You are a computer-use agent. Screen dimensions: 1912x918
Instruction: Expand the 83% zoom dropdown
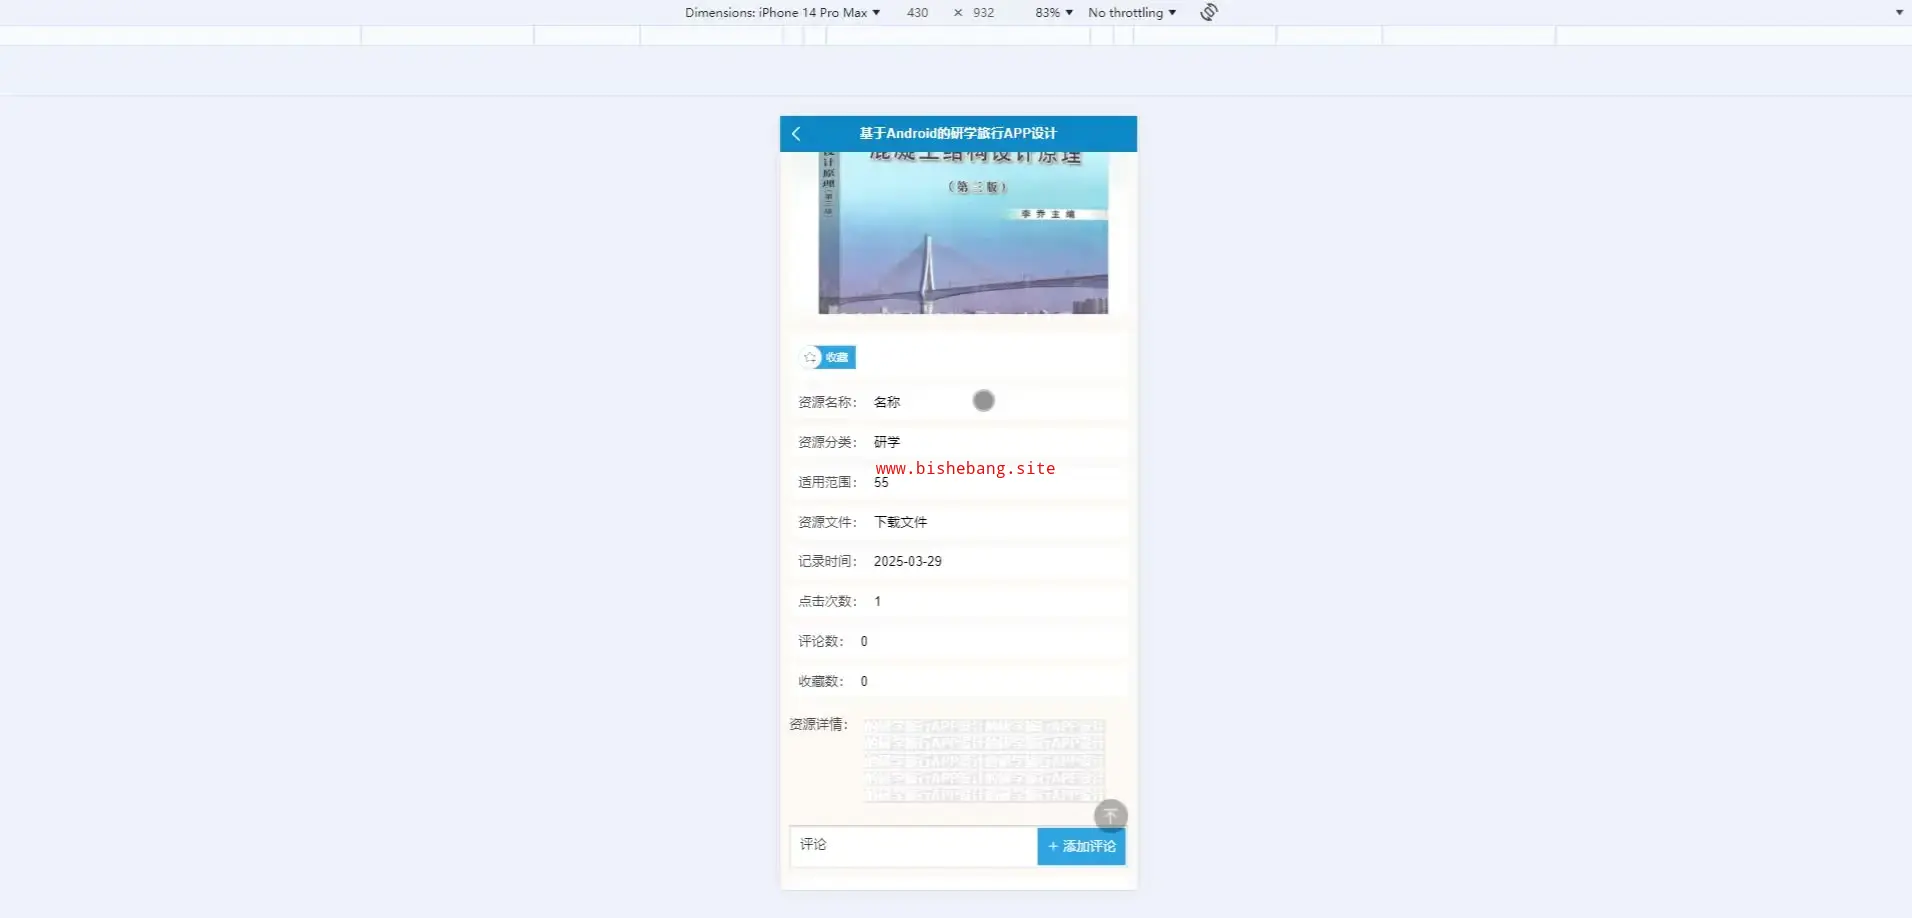coord(1054,12)
